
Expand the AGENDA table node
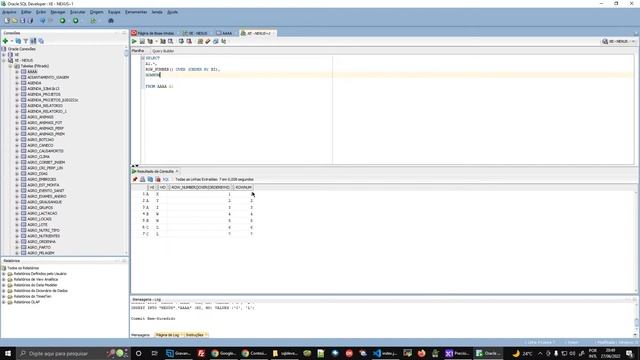coord(17,83)
